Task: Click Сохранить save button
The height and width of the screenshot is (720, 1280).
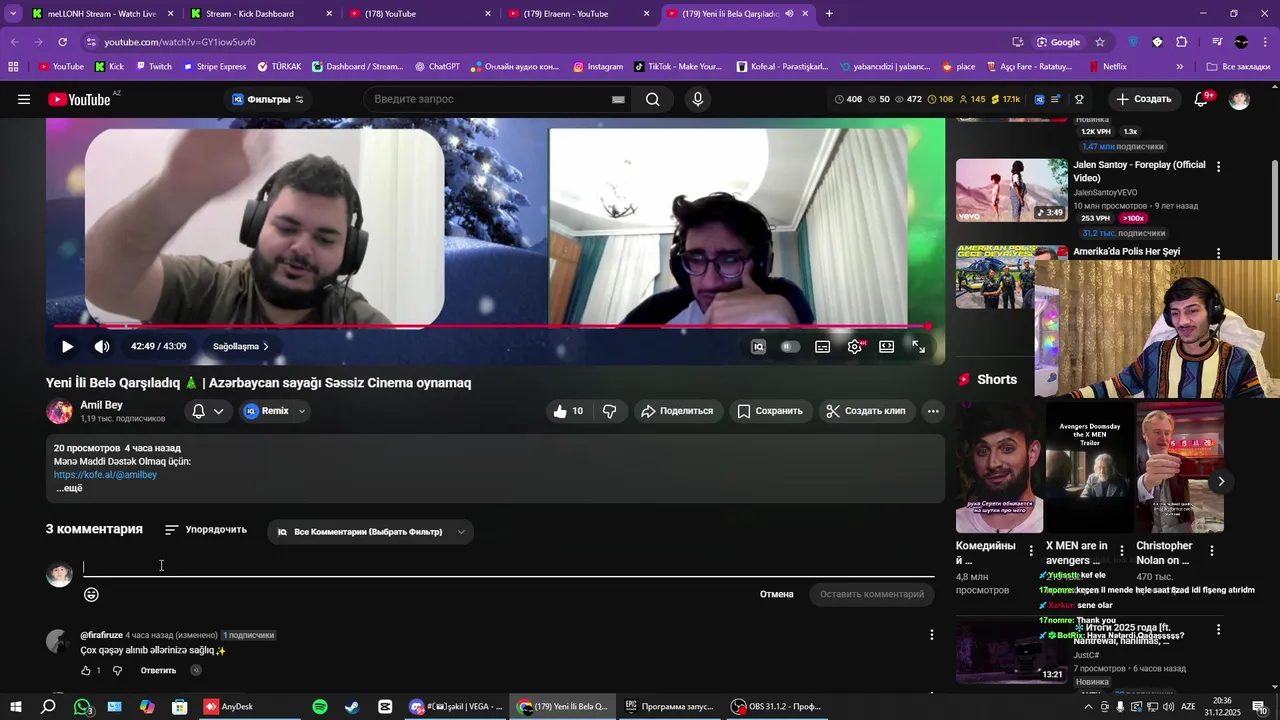Action: [770, 411]
